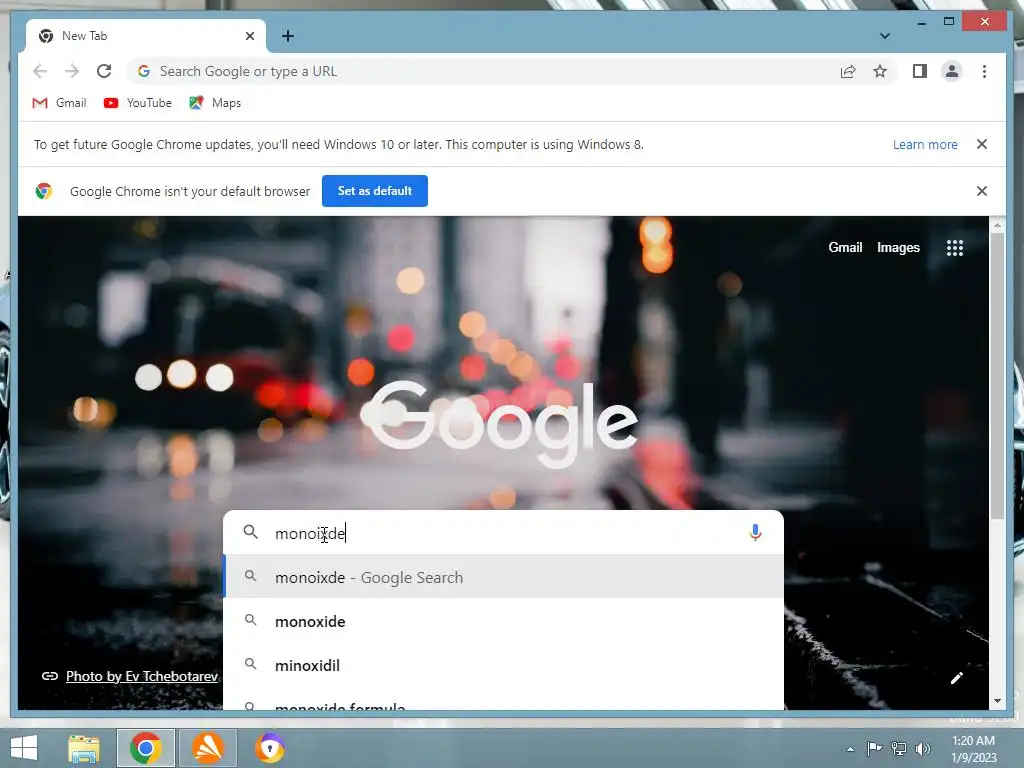Open a new tab with the plus button
The image size is (1024, 768).
tap(288, 36)
